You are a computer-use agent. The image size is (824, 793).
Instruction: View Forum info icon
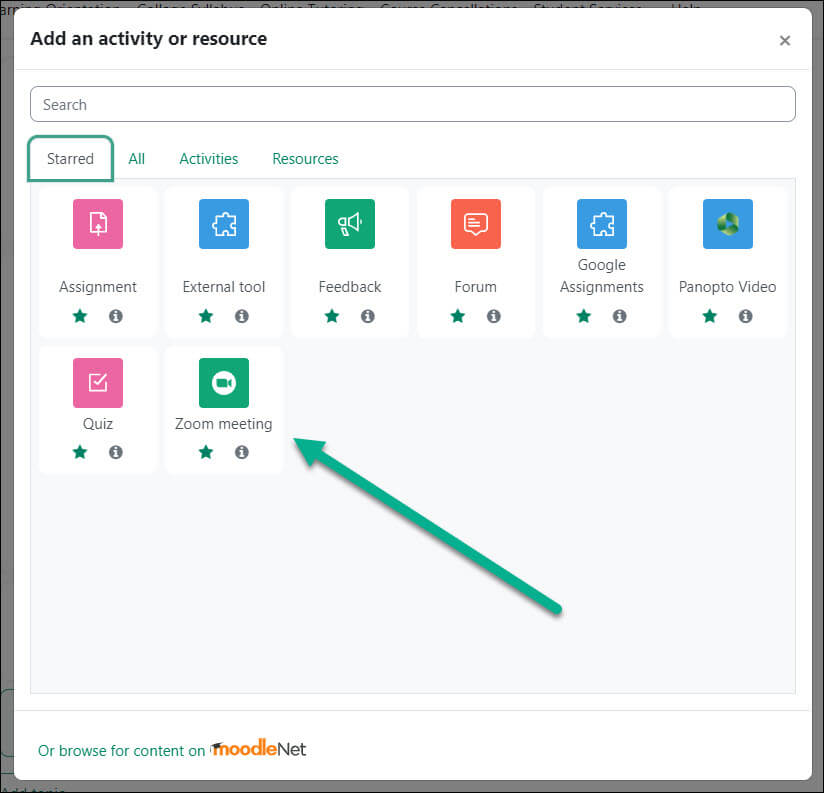[493, 316]
